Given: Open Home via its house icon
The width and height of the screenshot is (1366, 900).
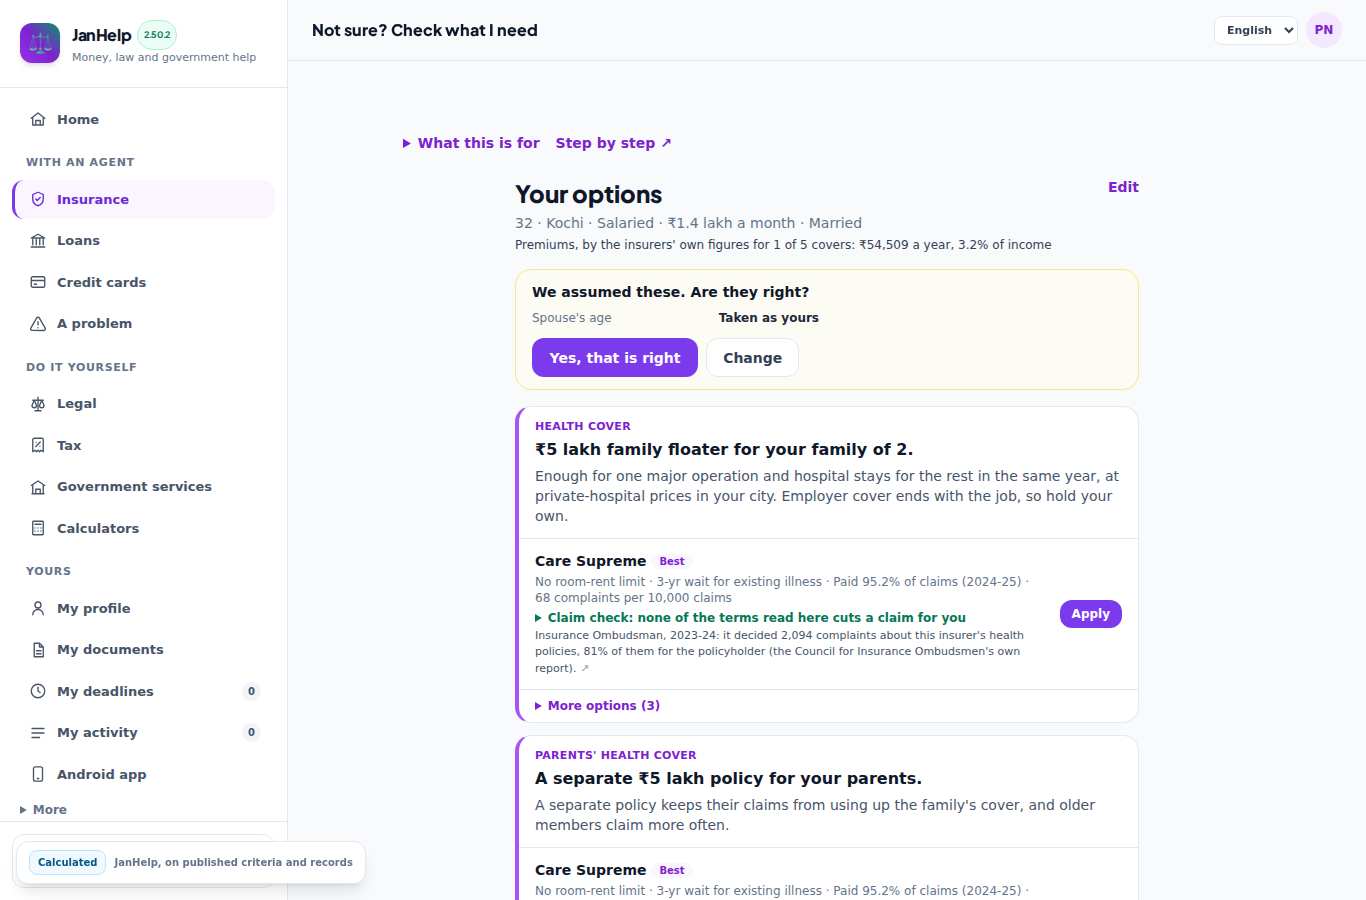Looking at the screenshot, I should pyautogui.click(x=38, y=119).
